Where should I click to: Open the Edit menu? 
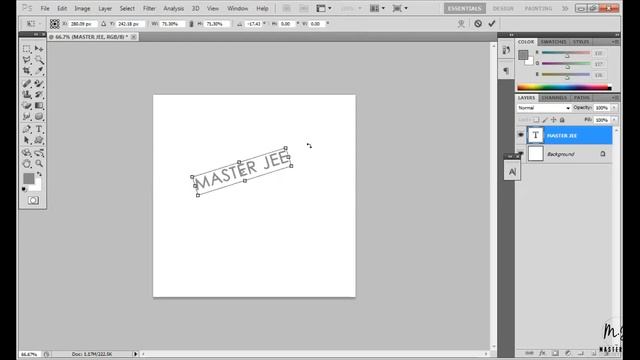click(62, 9)
